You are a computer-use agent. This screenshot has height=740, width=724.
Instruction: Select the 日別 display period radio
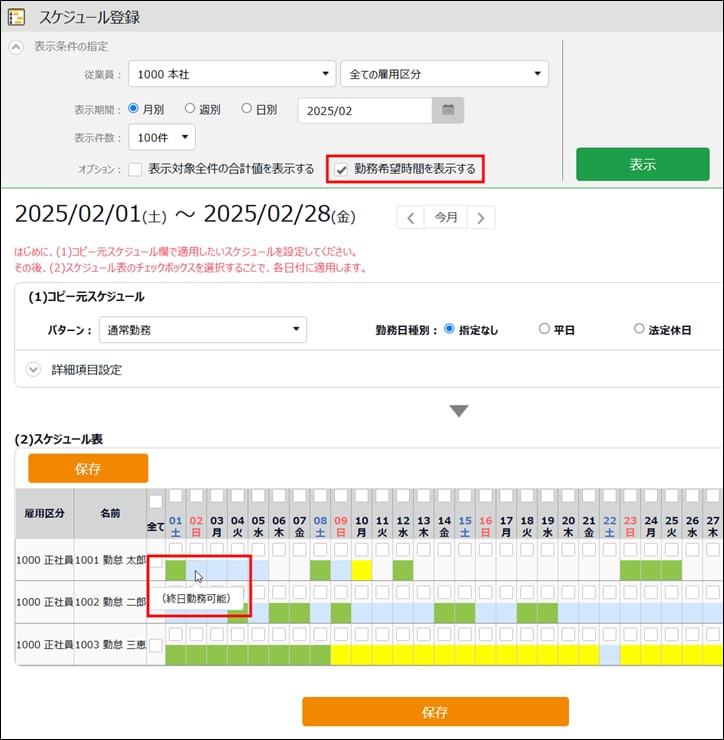click(x=247, y=109)
